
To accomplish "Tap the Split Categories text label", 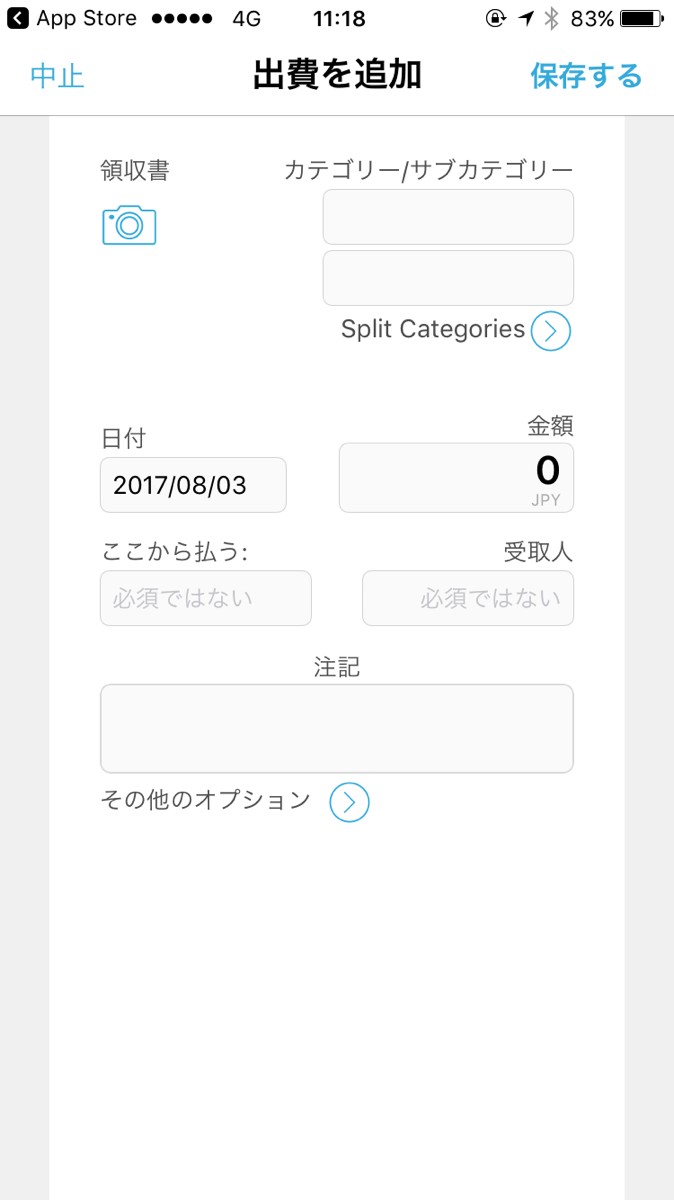I will [x=432, y=329].
